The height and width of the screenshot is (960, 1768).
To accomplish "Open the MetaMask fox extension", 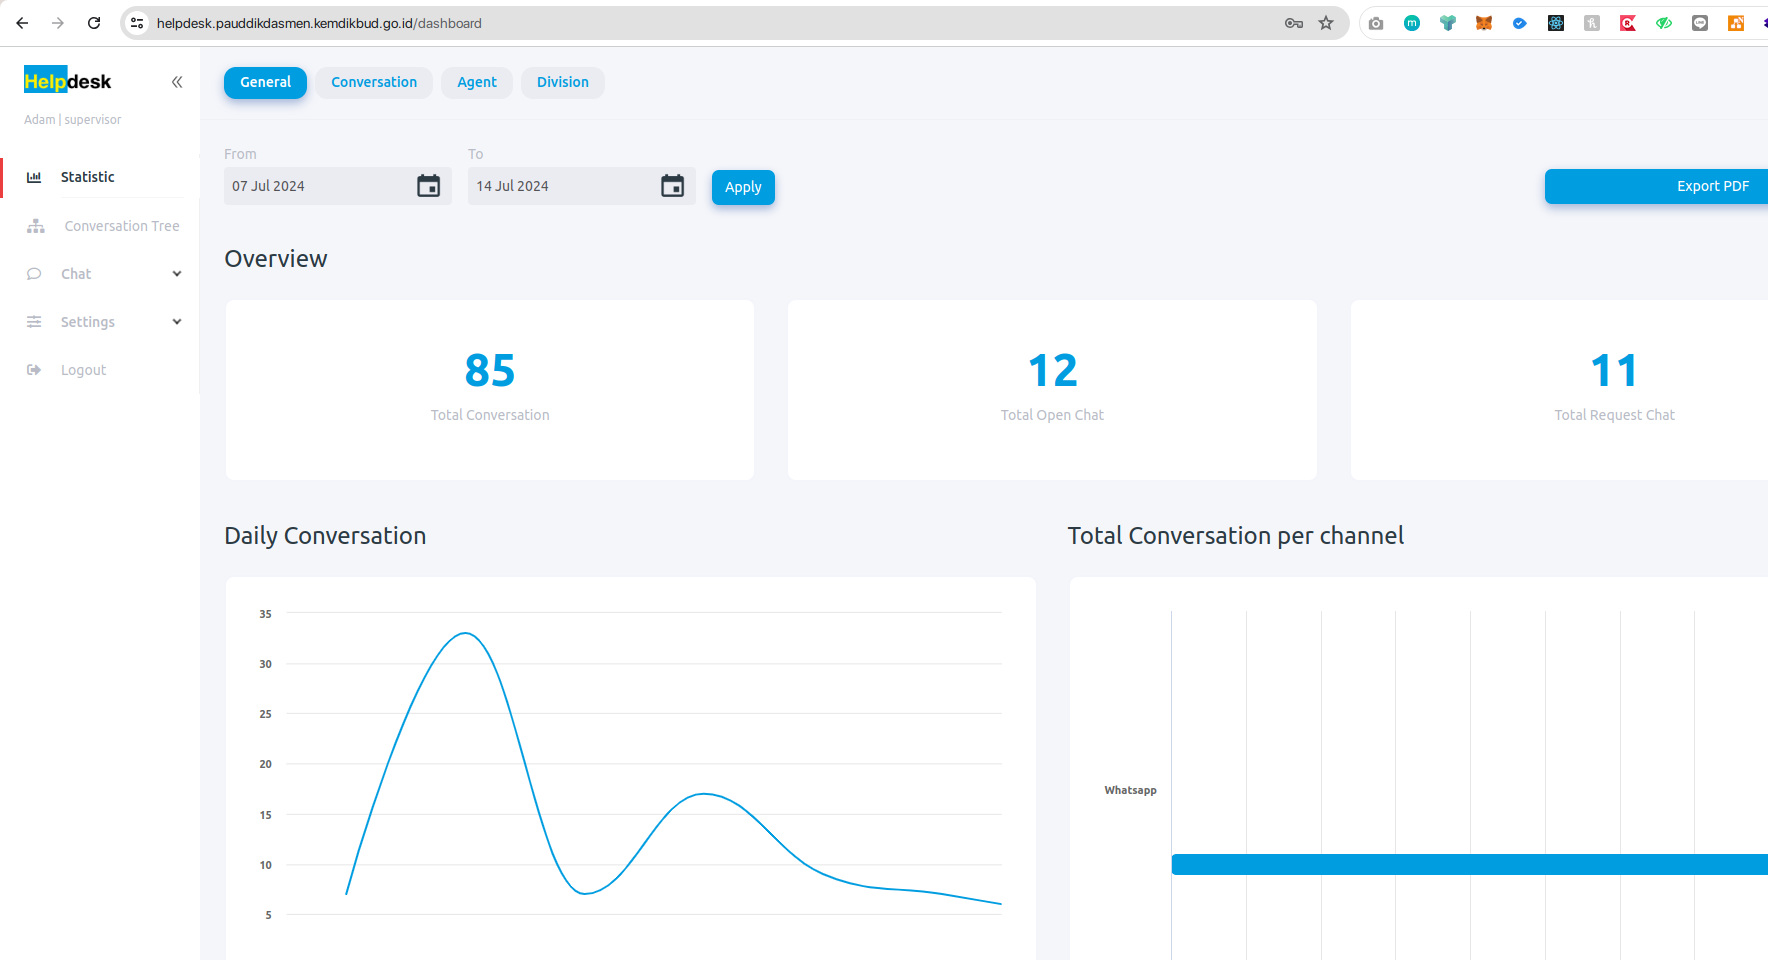I will pos(1484,23).
